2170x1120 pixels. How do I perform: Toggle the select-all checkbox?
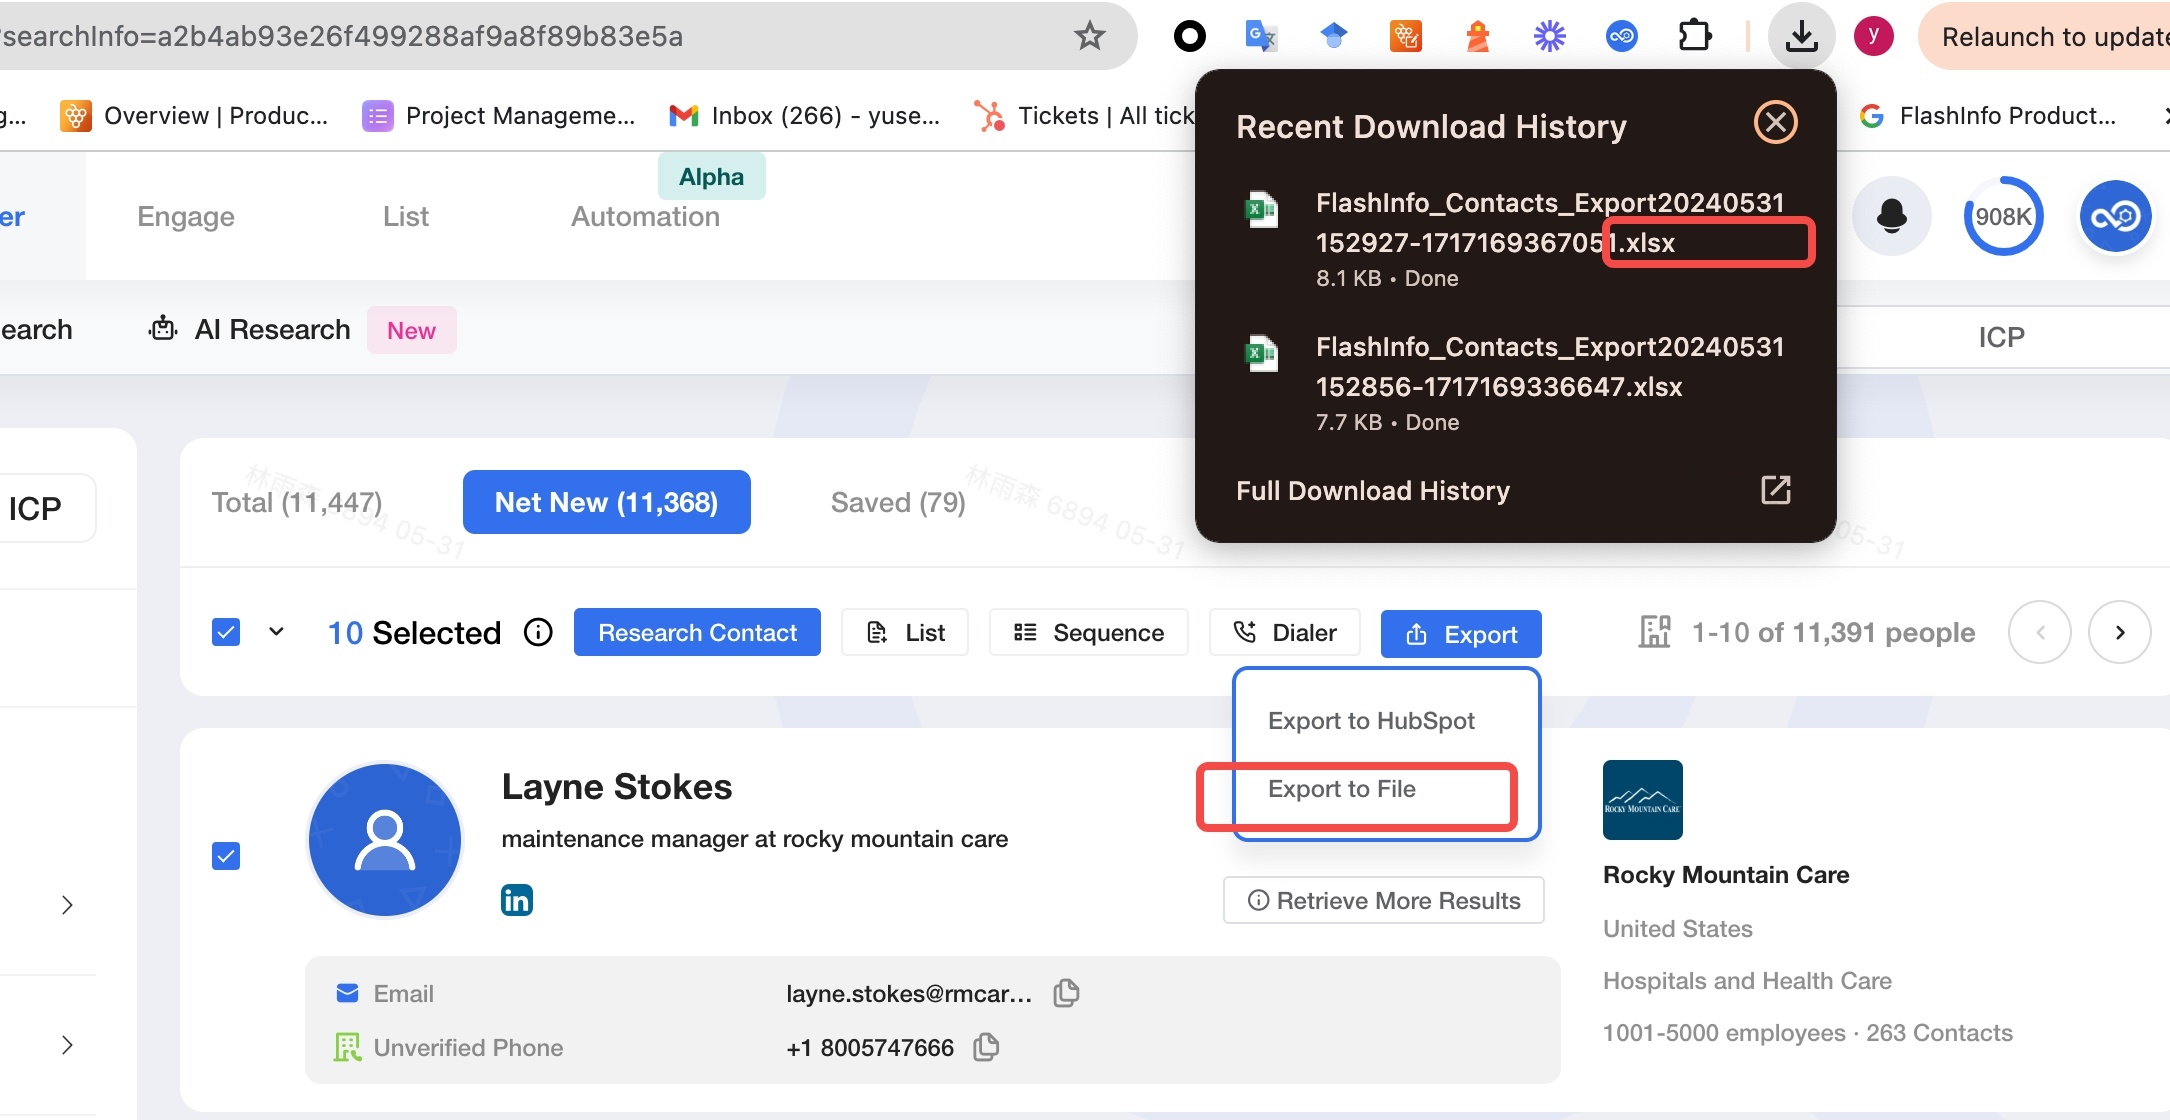coord(226,632)
